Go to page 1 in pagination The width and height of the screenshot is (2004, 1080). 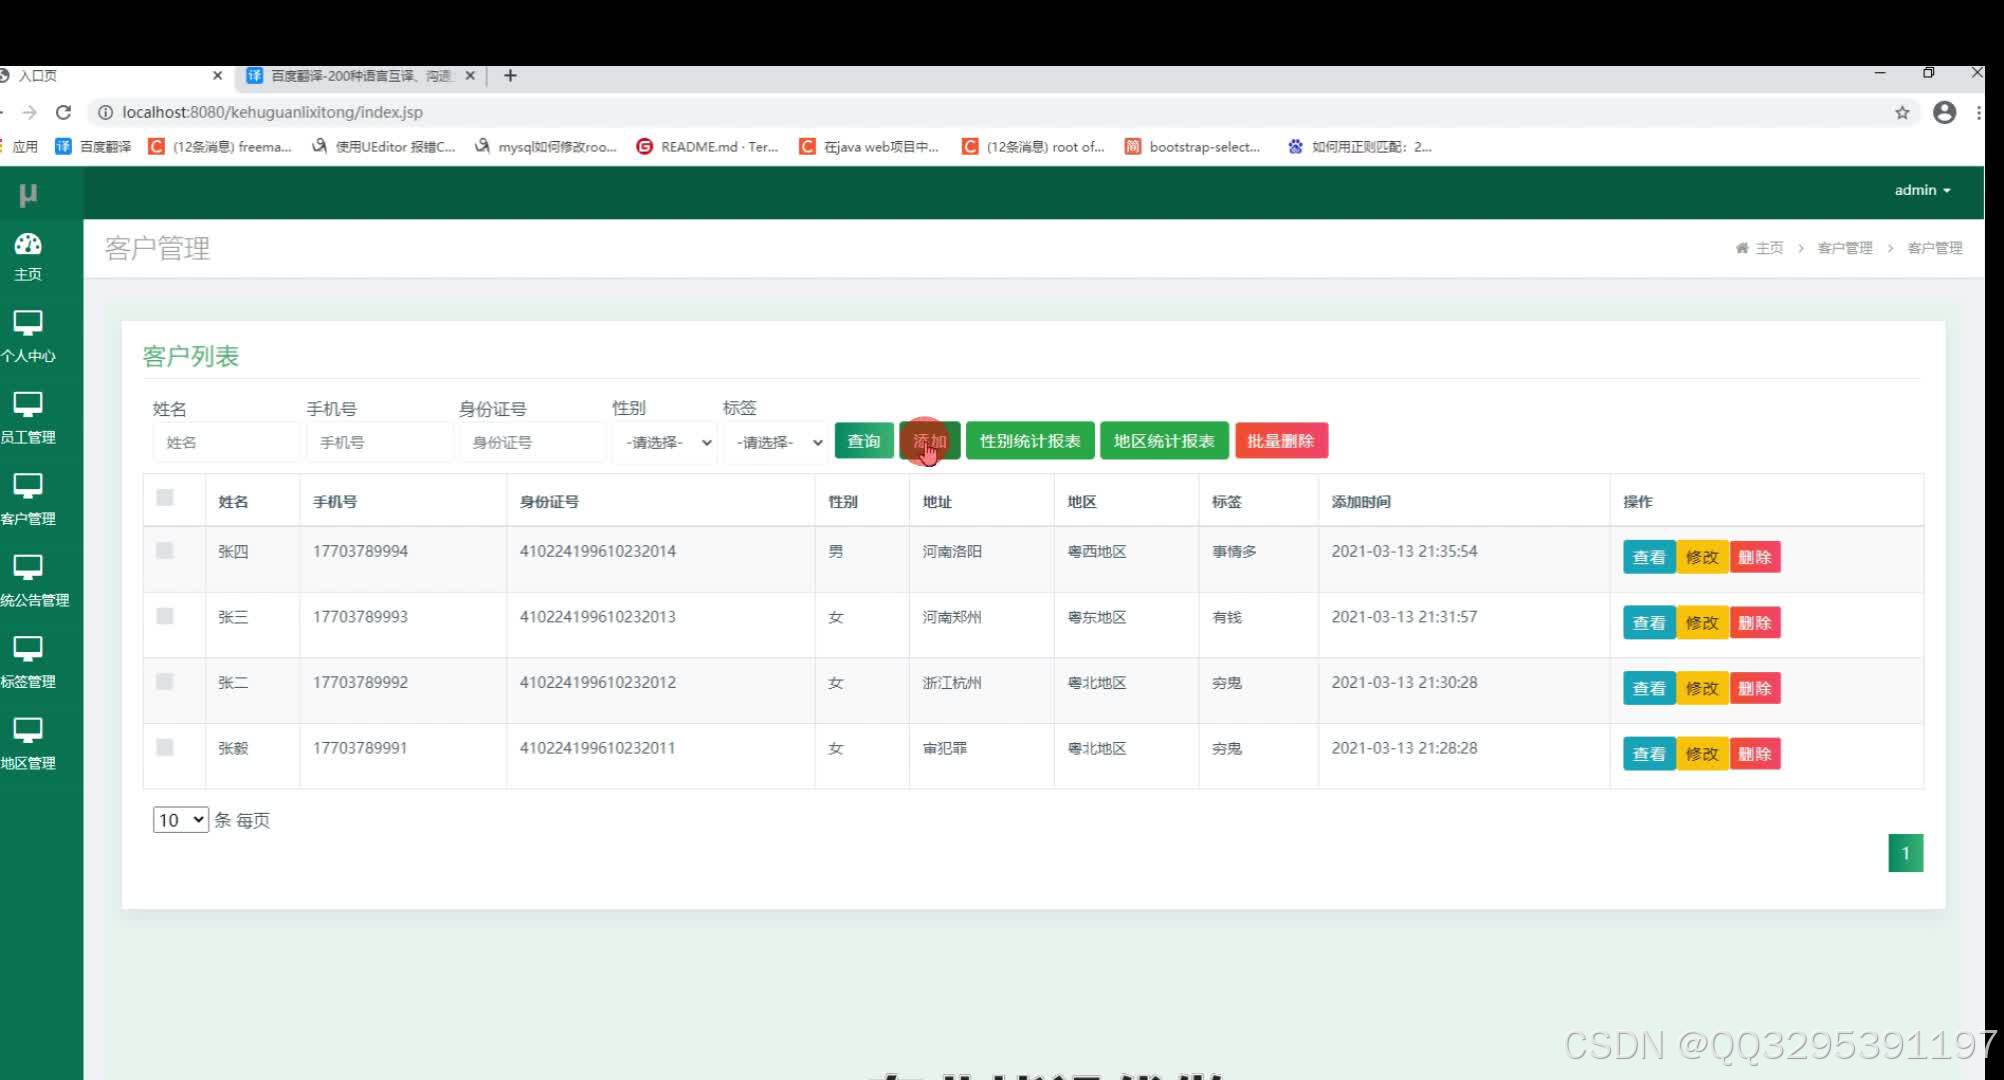1905,853
